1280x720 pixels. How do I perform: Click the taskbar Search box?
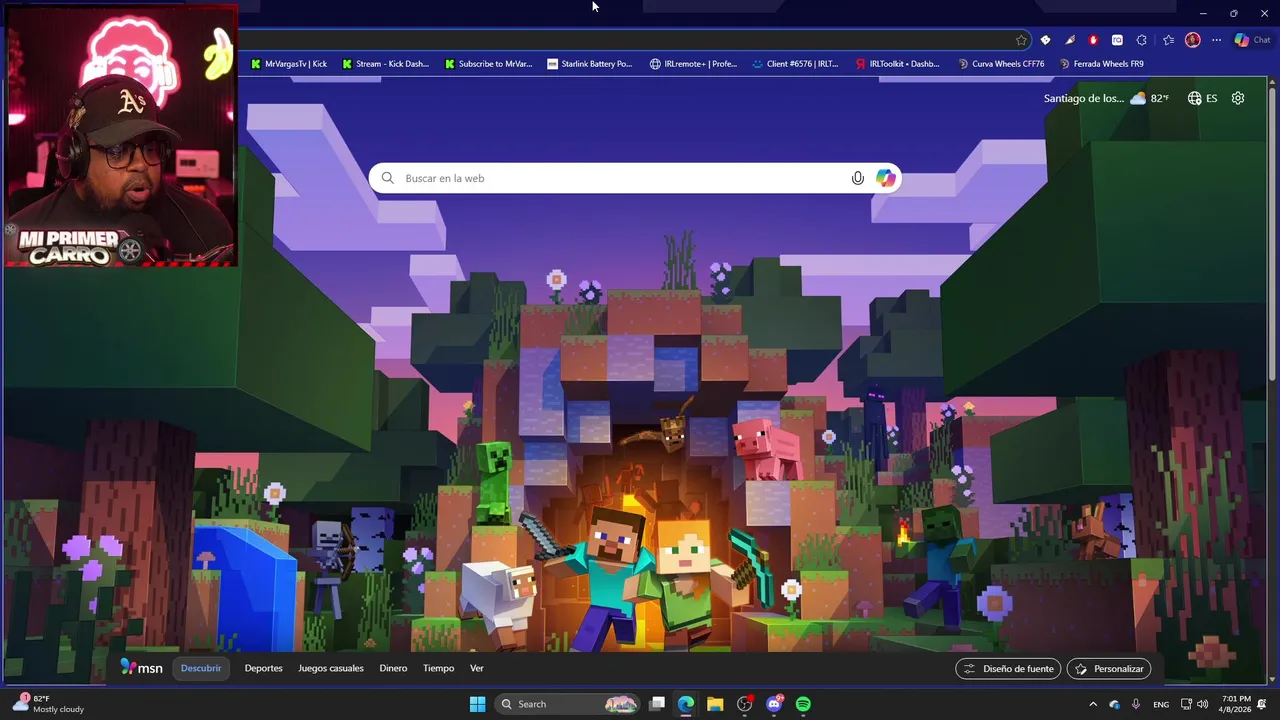point(566,704)
